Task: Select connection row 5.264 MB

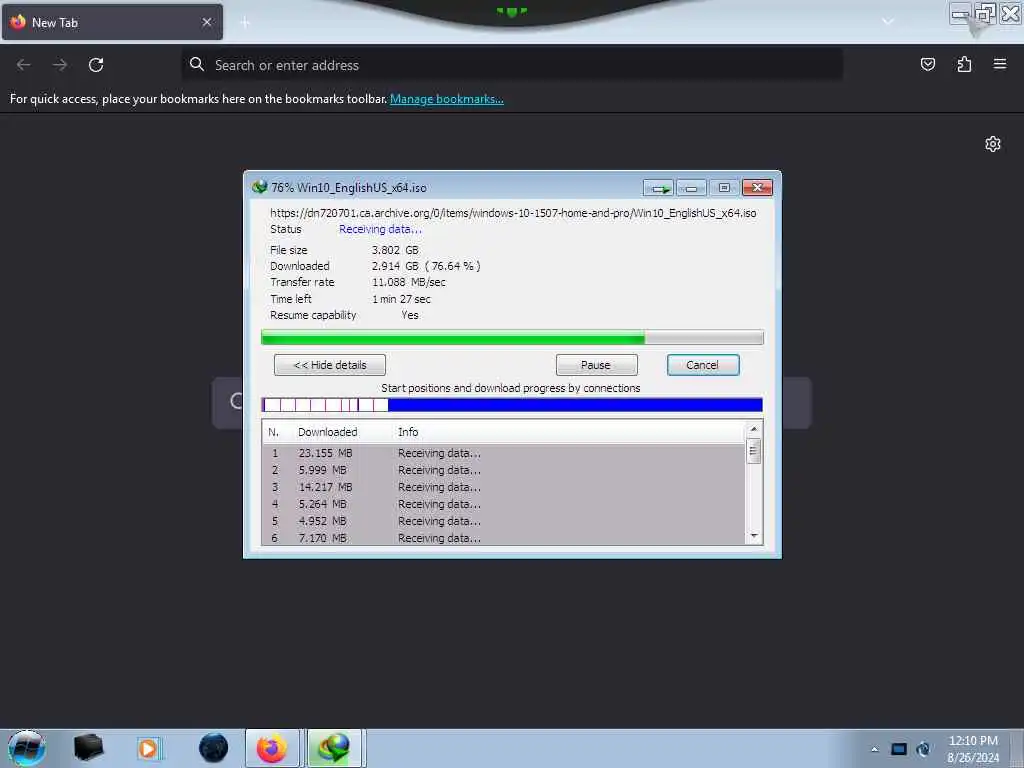Action: tap(504, 504)
